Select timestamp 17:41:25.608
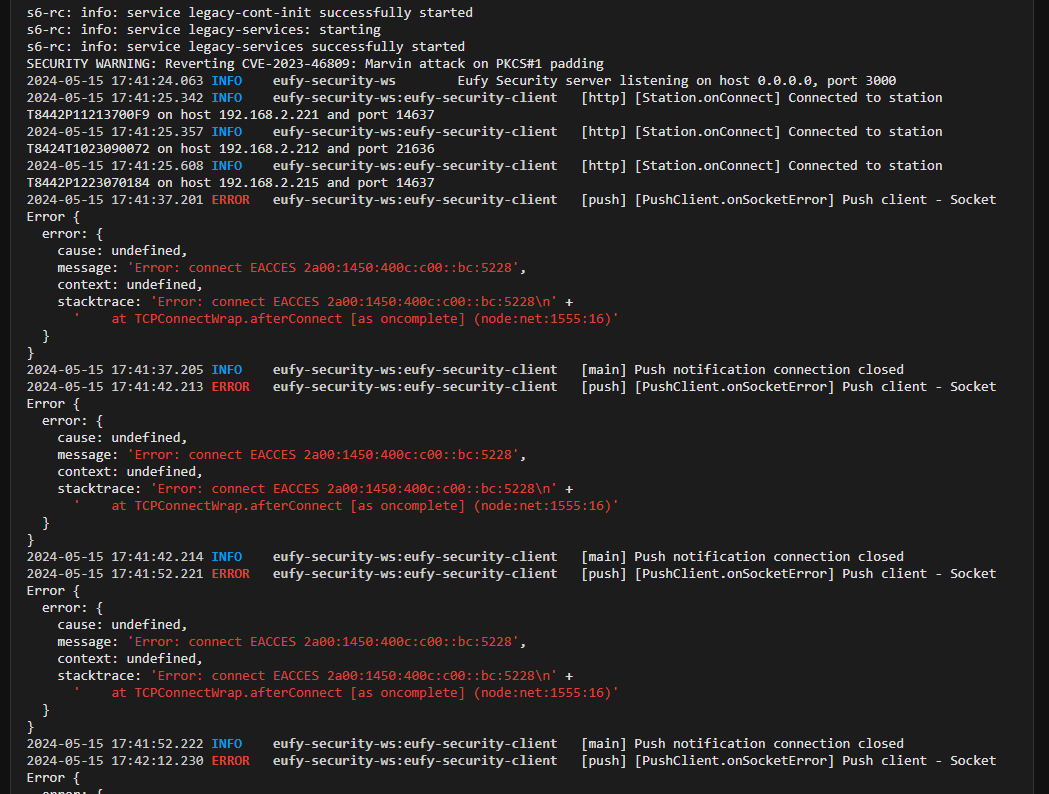The width and height of the screenshot is (1049, 794). pos(157,166)
